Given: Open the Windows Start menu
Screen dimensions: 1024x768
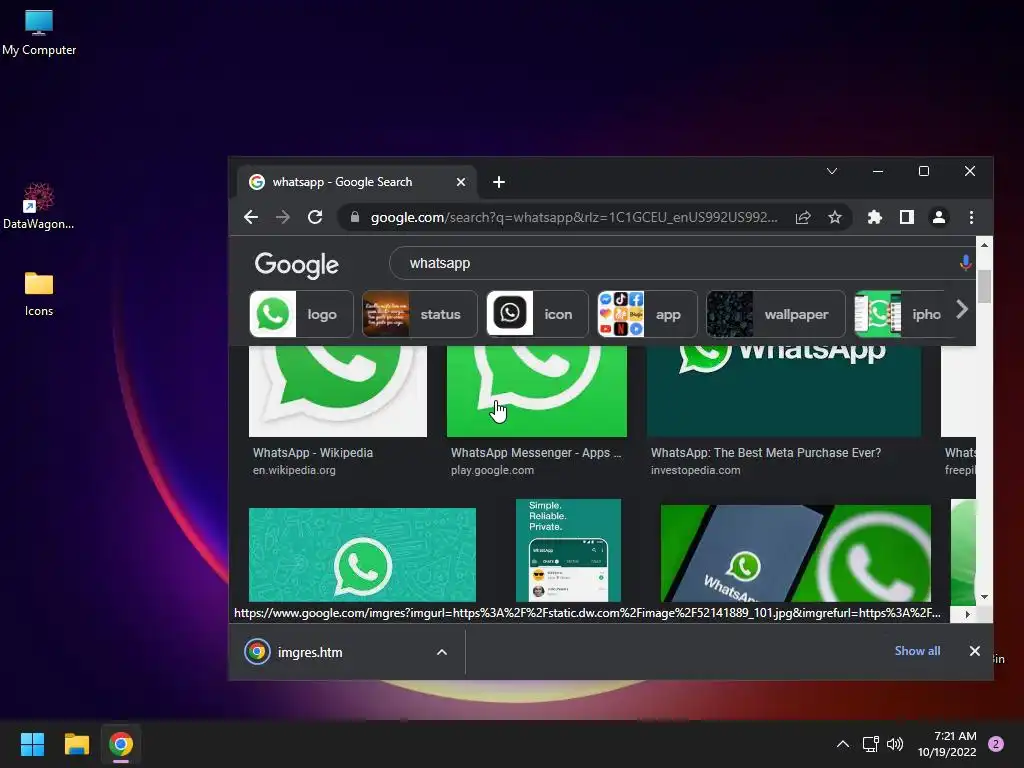Looking at the screenshot, I should tap(32, 744).
